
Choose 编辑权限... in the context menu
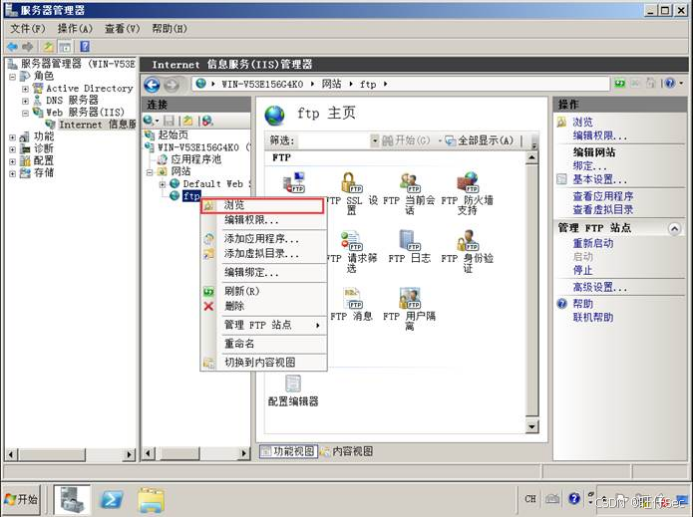point(264,220)
